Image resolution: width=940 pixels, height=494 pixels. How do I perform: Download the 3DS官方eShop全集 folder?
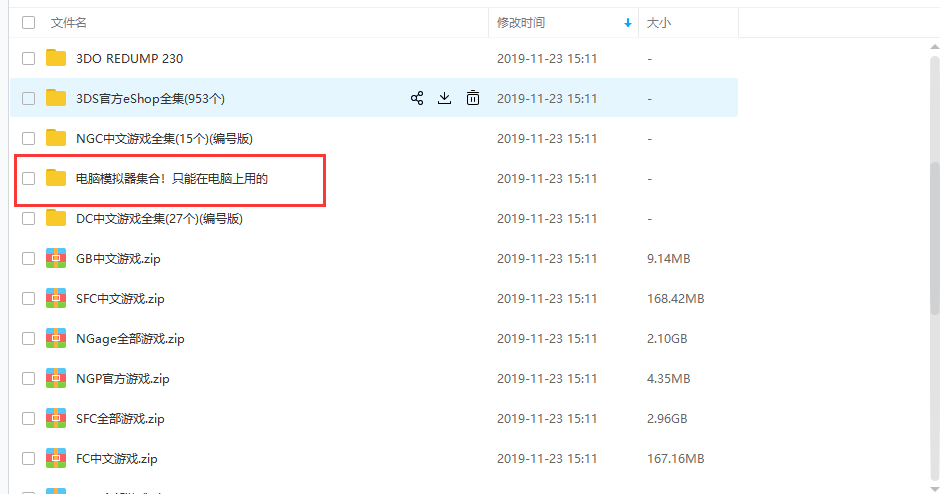pyautogui.click(x=444, y=98)
